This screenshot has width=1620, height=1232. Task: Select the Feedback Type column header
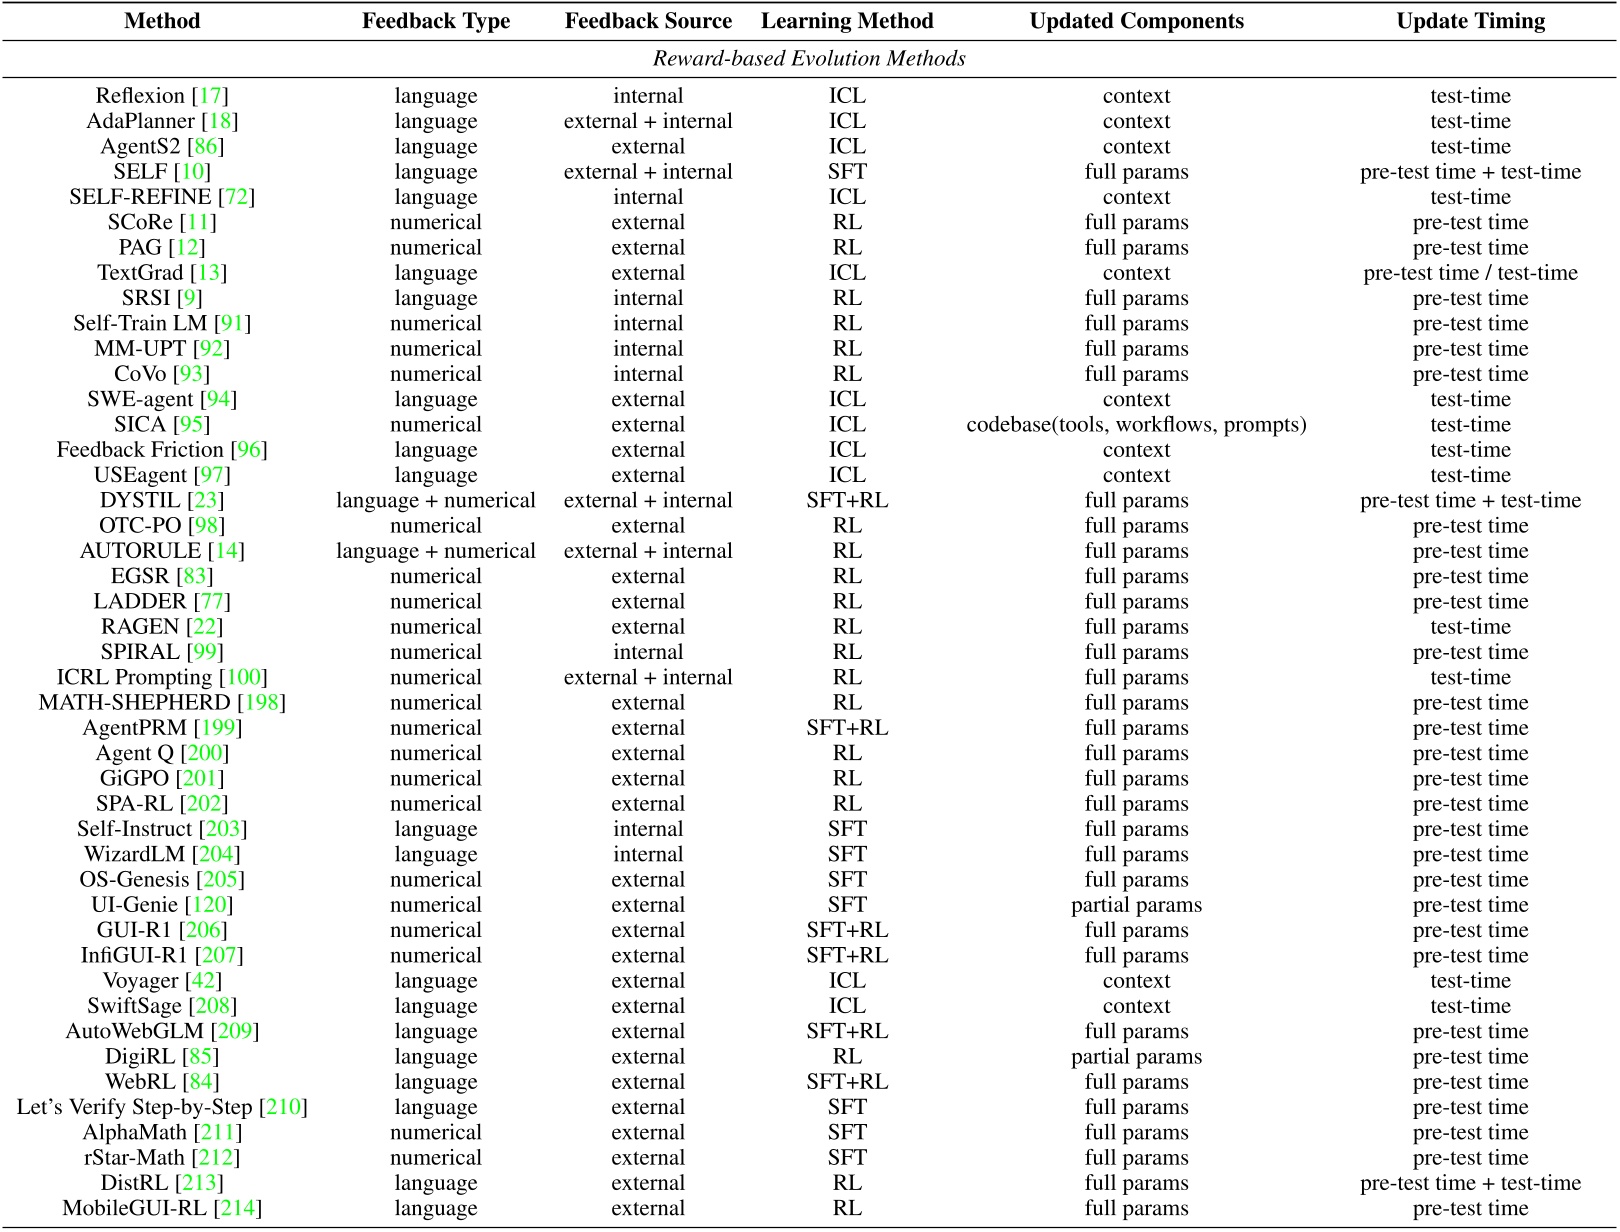tap(436, 21)
